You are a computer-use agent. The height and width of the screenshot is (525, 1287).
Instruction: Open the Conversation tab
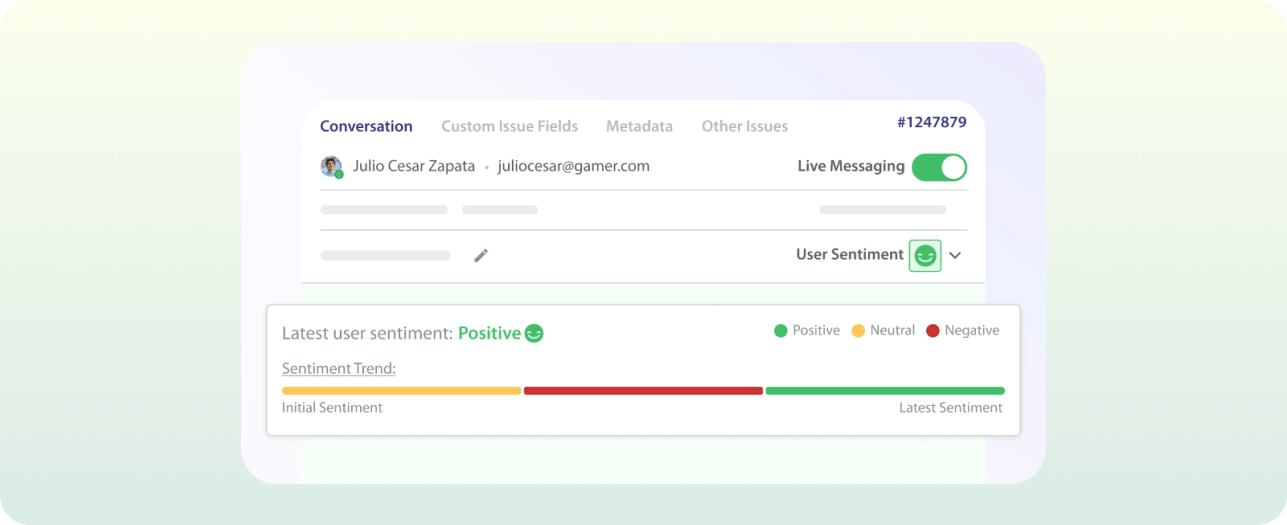(366, 126)
